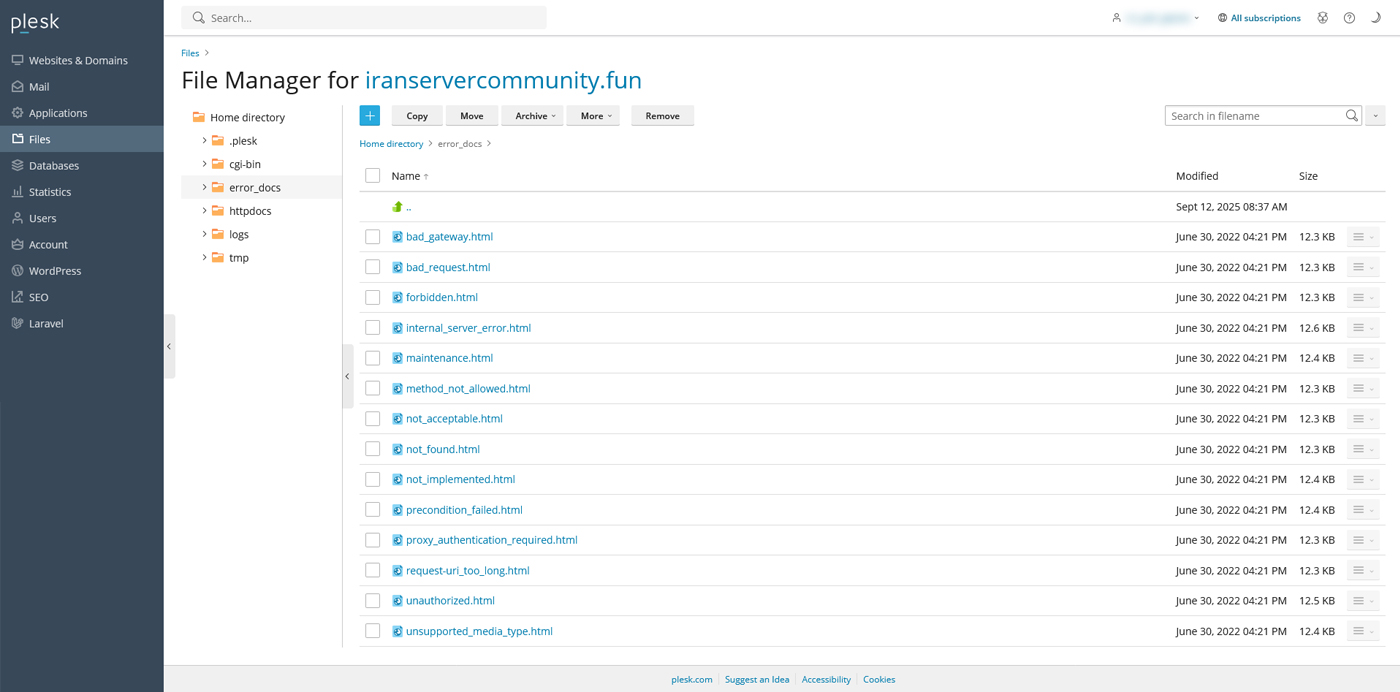Open WordPress from the sidebar
Viewport: 1400px width, 692px height.
coord(55,271)
